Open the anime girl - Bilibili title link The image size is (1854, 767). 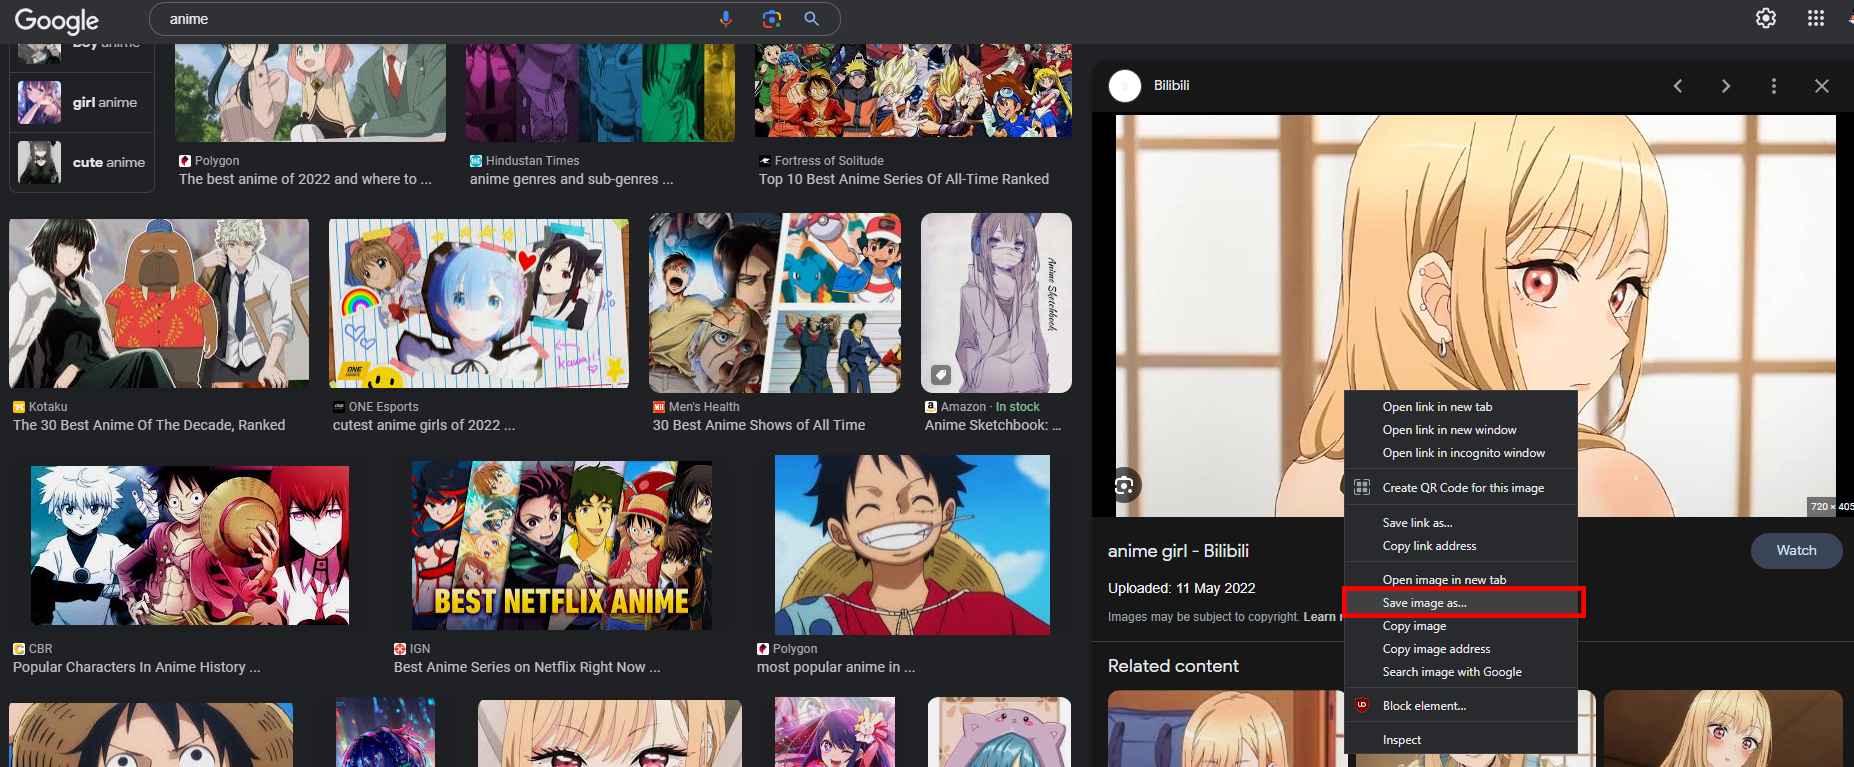pyautogui.click(x=1178, y=551)
